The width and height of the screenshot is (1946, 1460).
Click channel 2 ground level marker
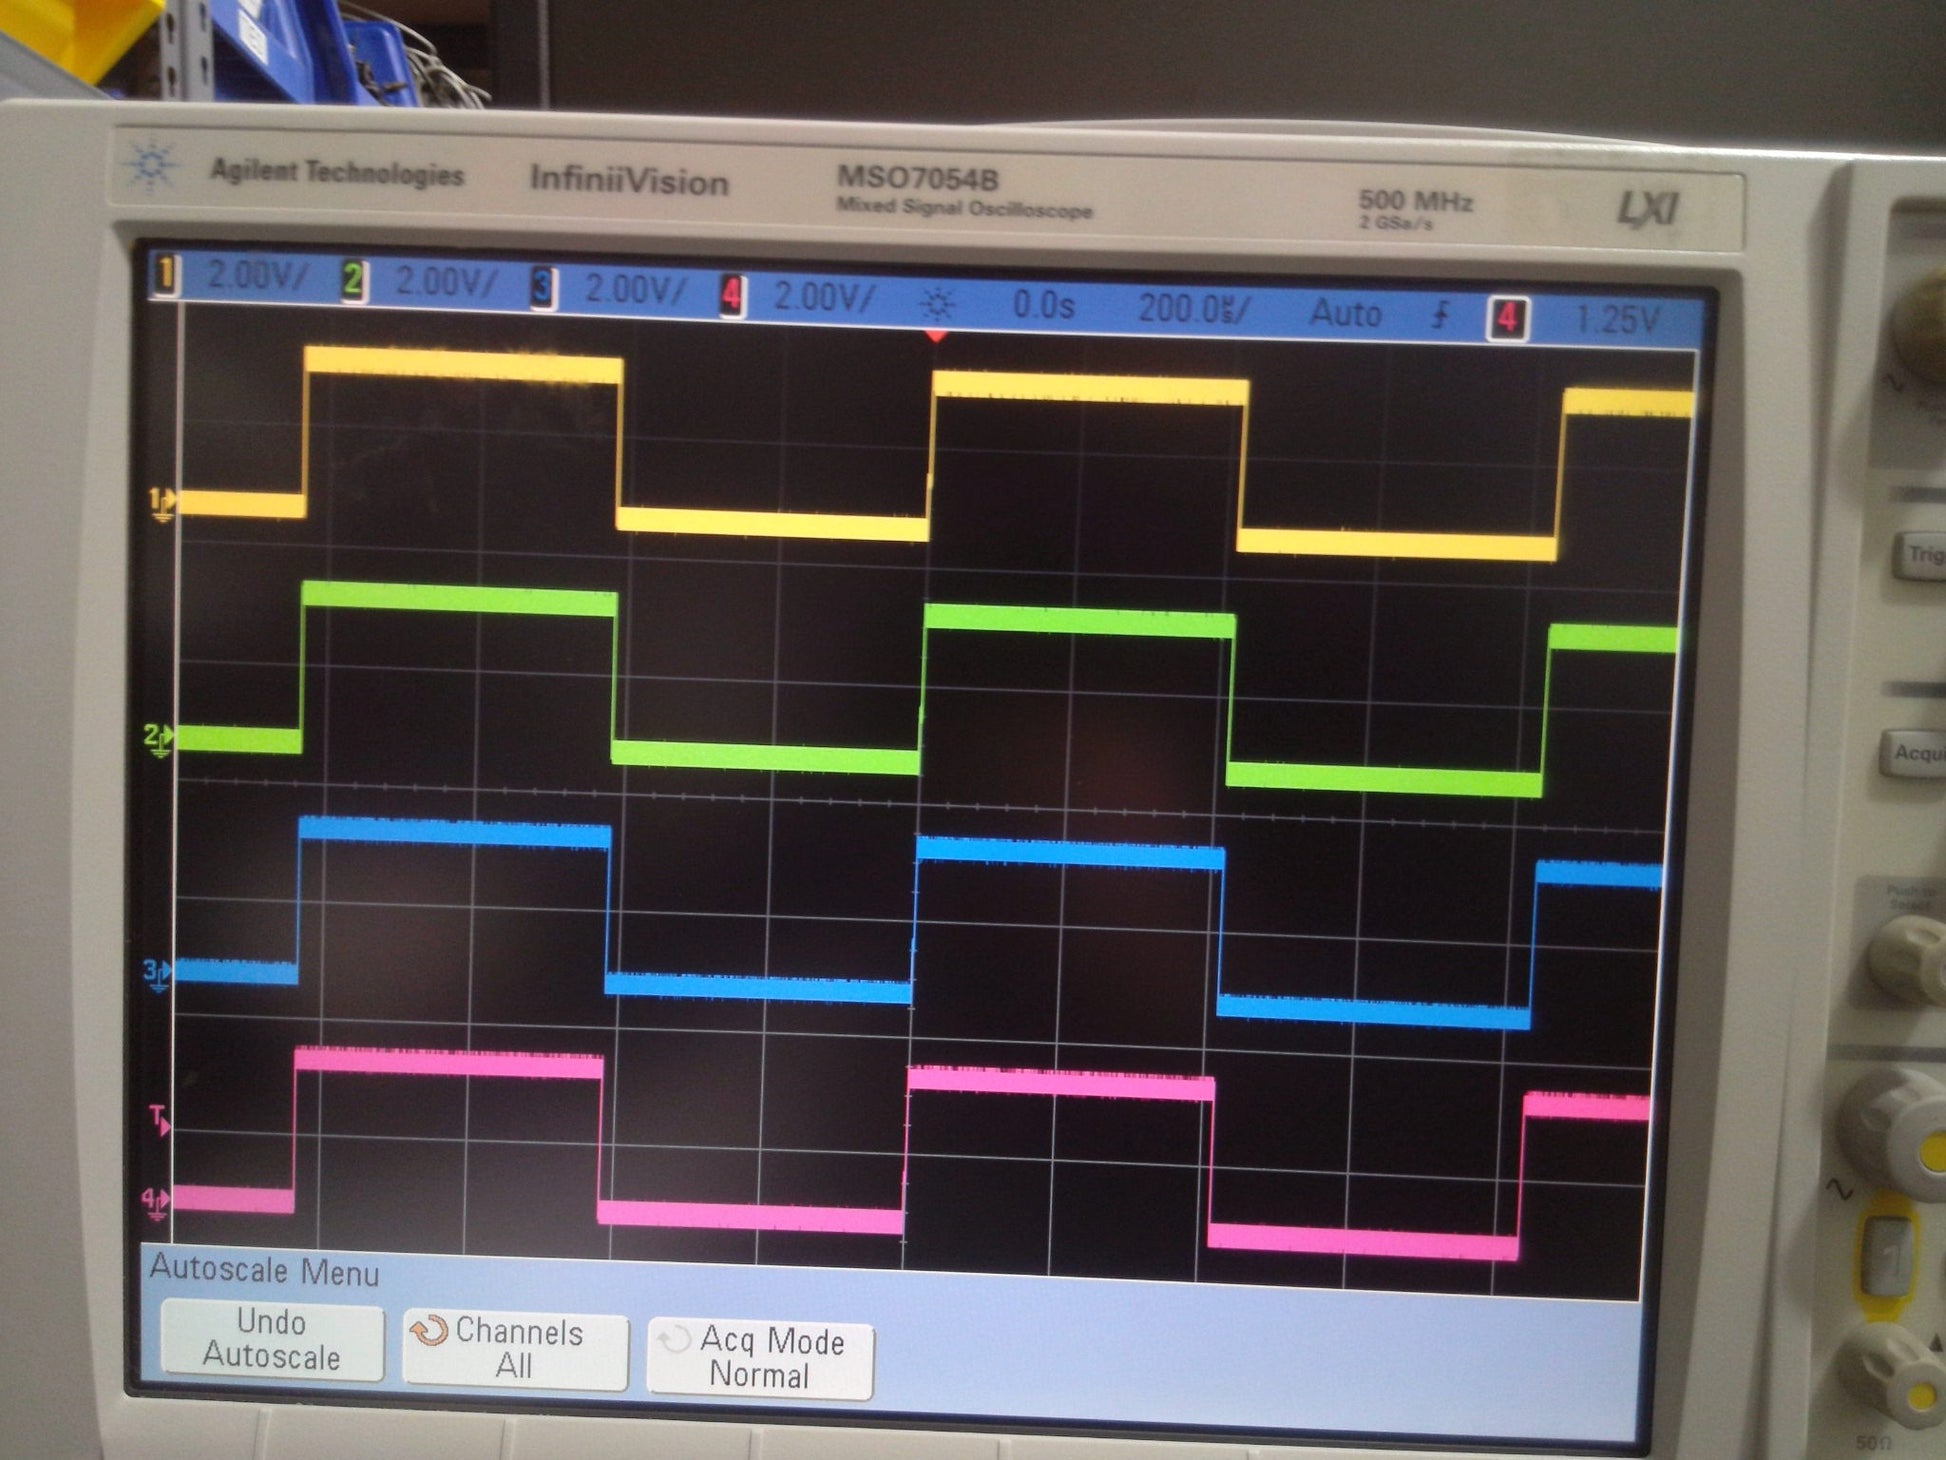(x=158, y=739)
